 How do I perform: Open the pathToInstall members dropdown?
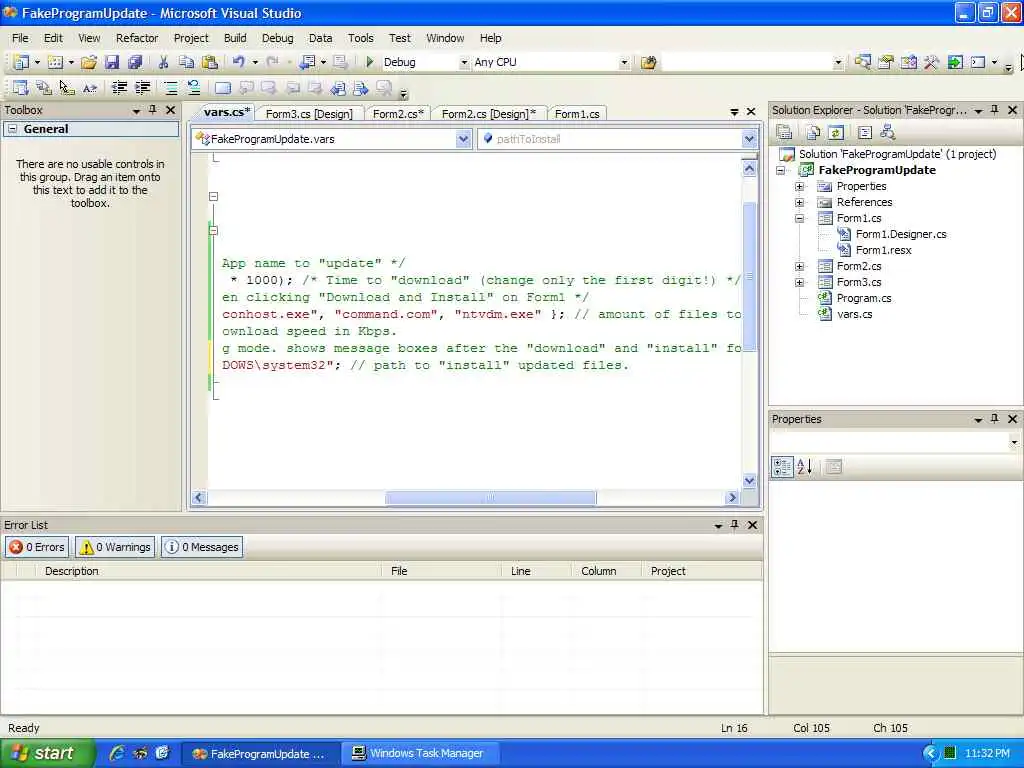click(748, 138)
